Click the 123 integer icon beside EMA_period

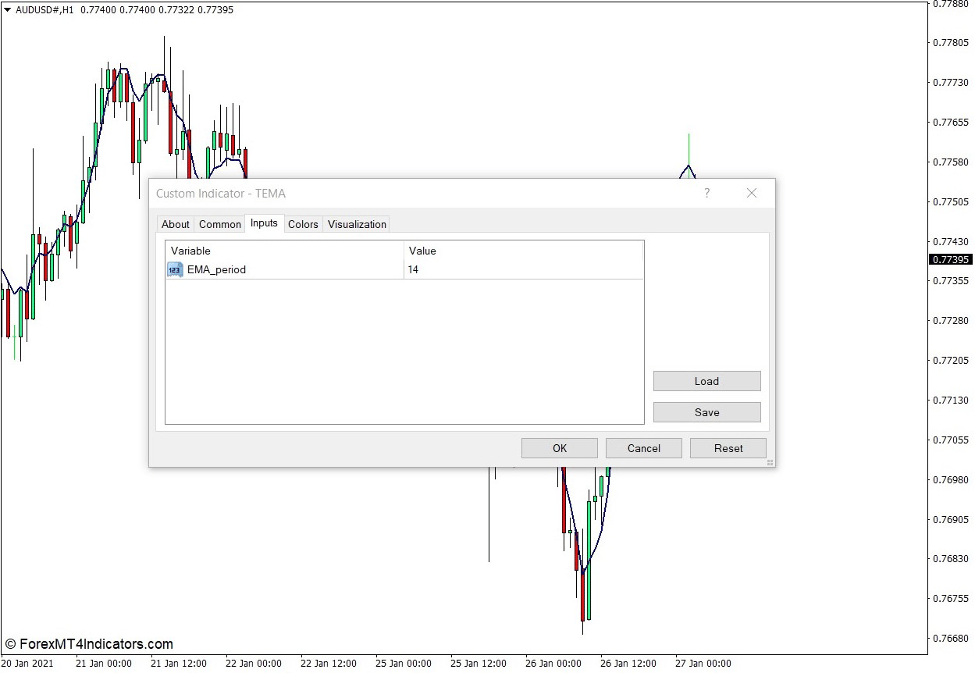click(173, 269)
